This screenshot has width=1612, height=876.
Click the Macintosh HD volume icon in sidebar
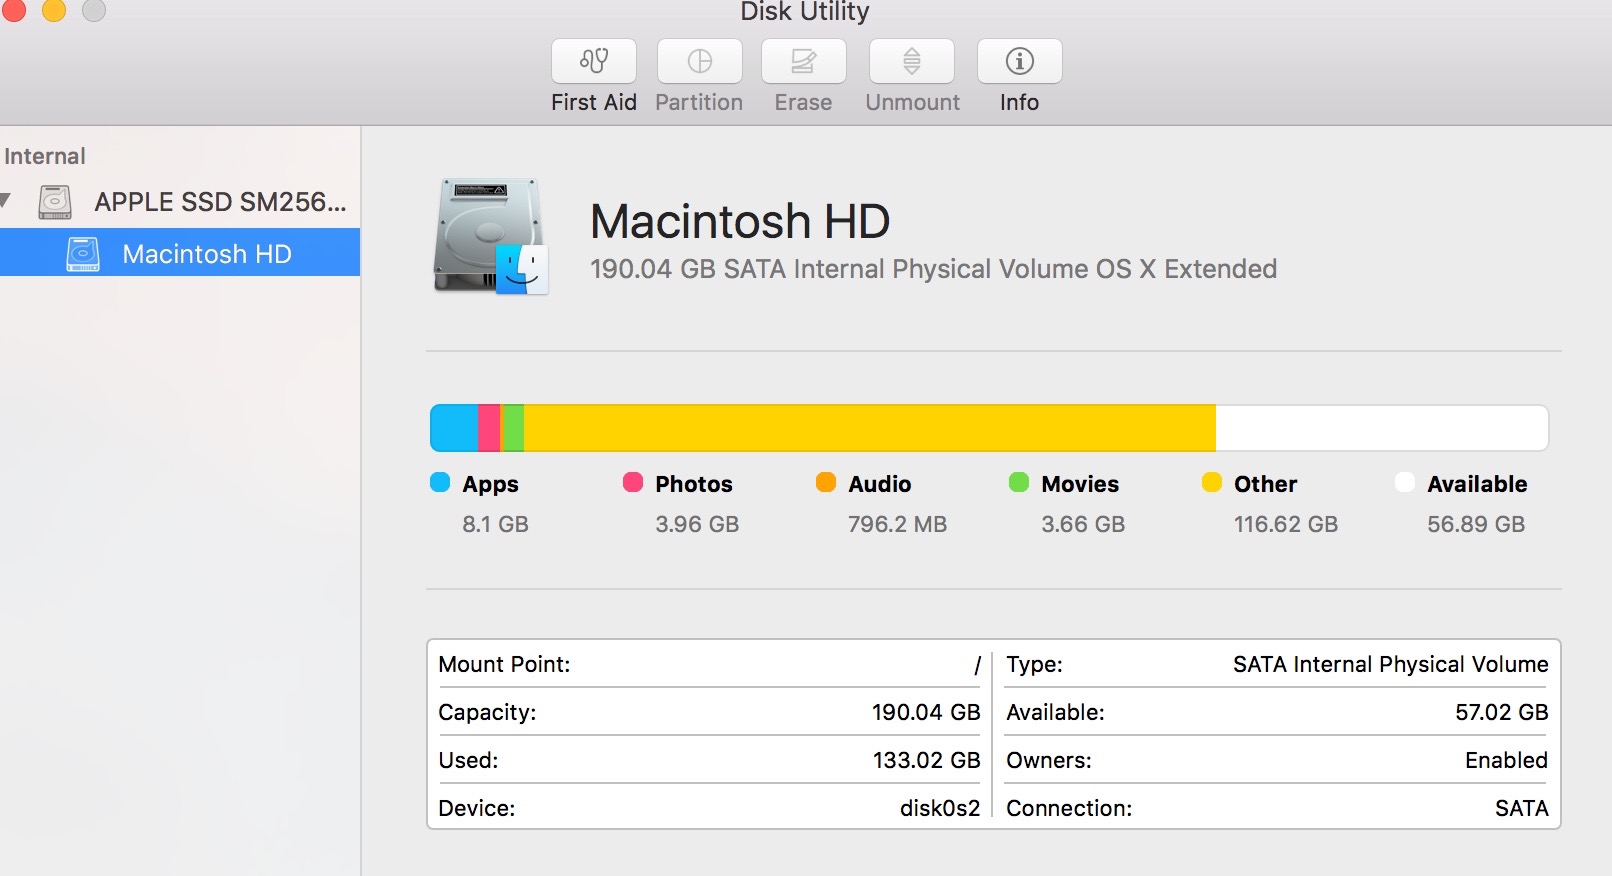83,254
